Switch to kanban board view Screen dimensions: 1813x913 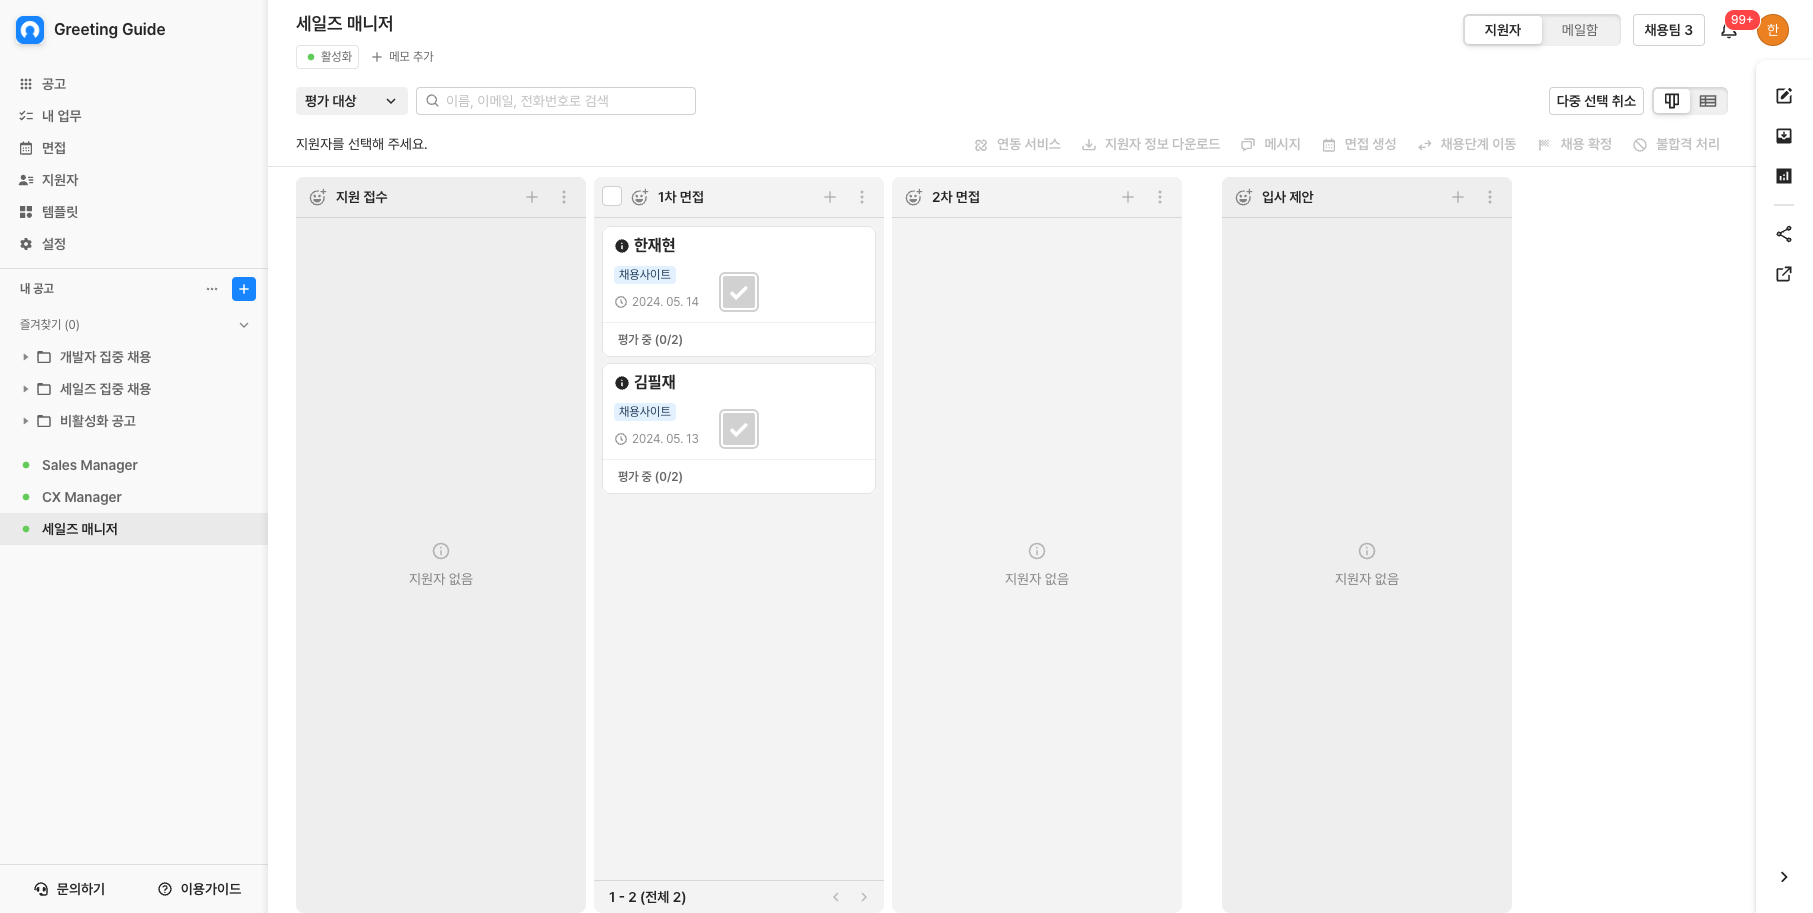[x=1672, y=101]
